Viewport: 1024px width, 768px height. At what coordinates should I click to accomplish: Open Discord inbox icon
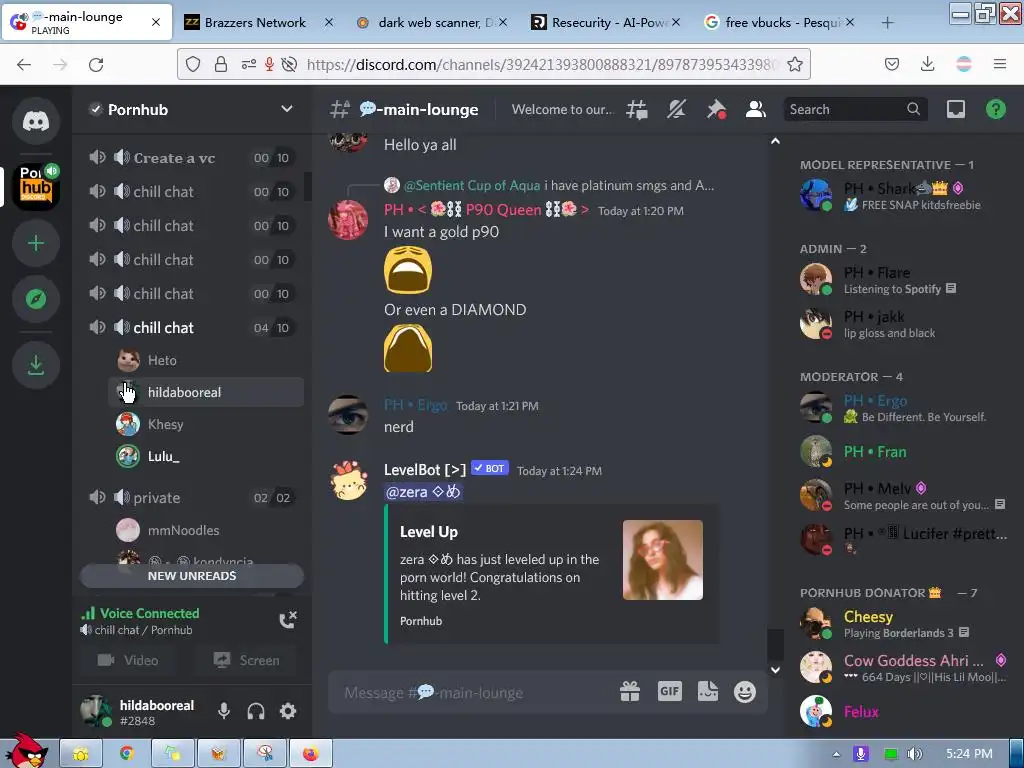pyautogui.click(x=955, y=109)
